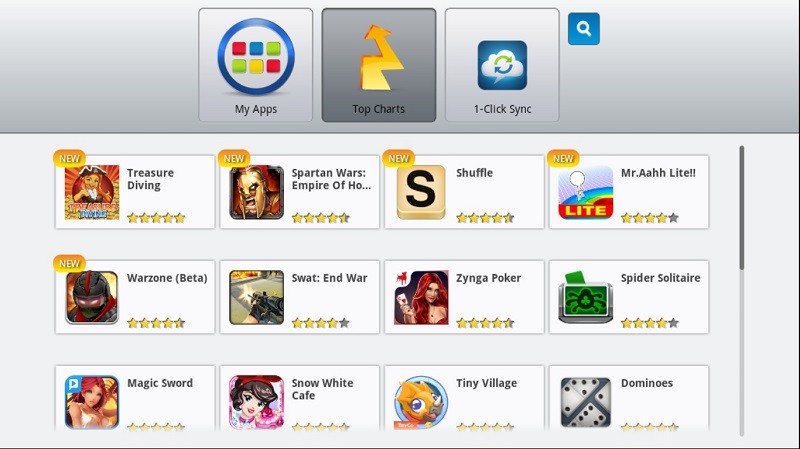Launch the Warzone (Beta) game icon
Screen dimensions: 800x449
tap(92, 297)
